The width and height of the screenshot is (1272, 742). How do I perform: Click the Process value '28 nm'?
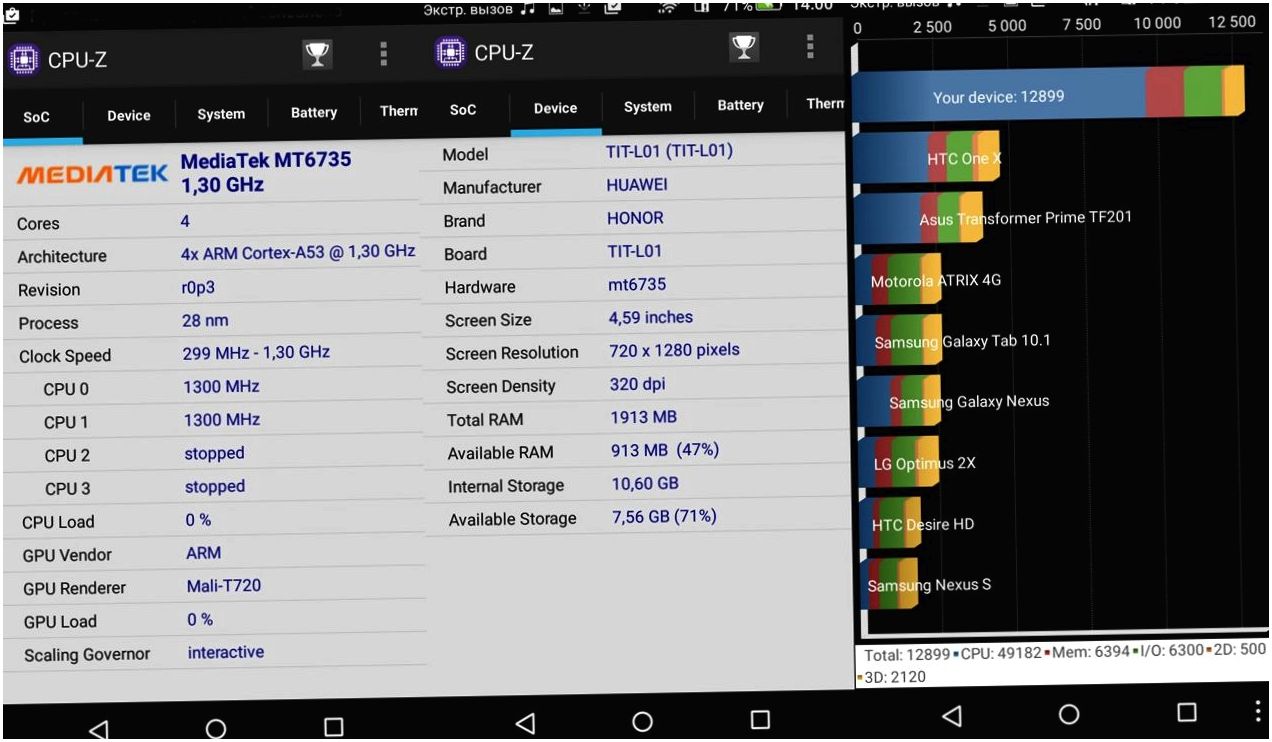205,320
